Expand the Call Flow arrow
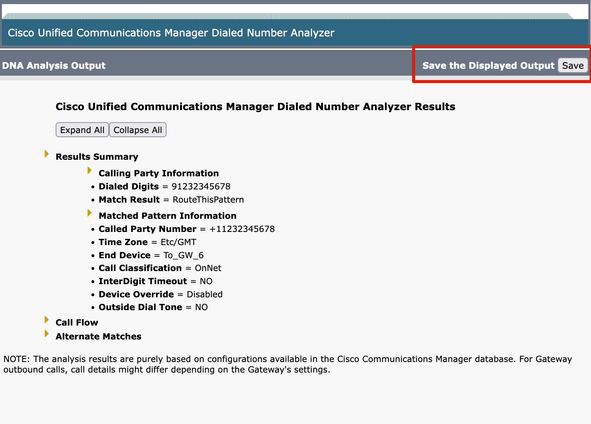The width and height of the screenshot is (591, 424). coord(46,320)
